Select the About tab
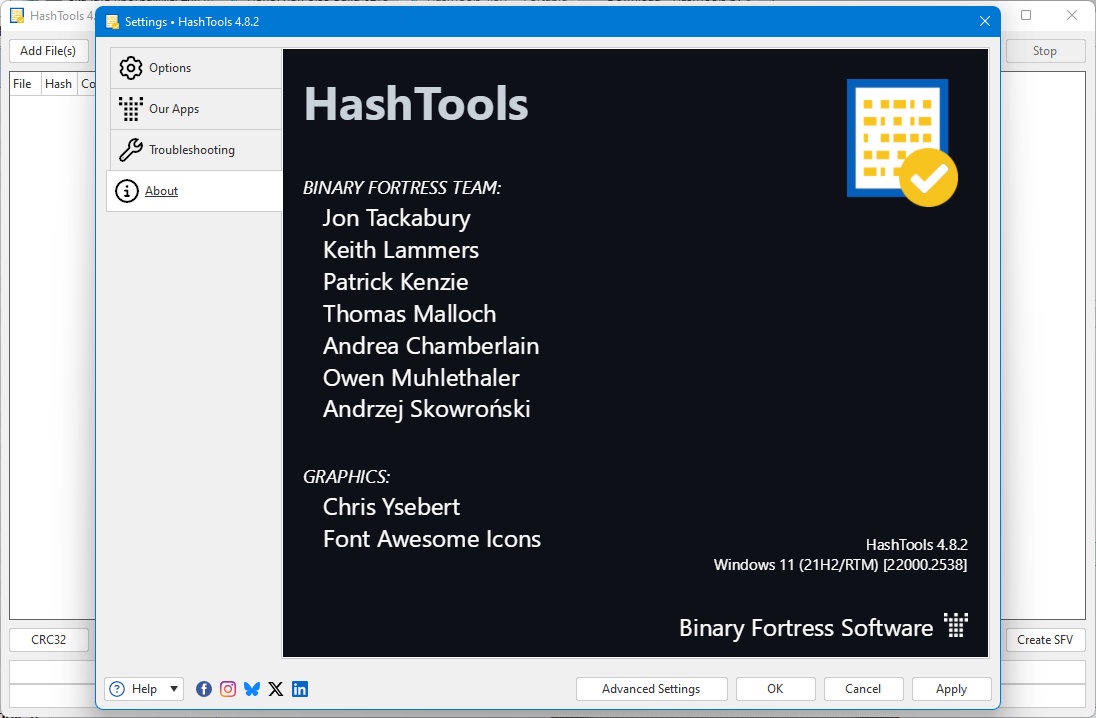Image resolution: width=1096 pixels, height=718 pixels. (194, 191)
